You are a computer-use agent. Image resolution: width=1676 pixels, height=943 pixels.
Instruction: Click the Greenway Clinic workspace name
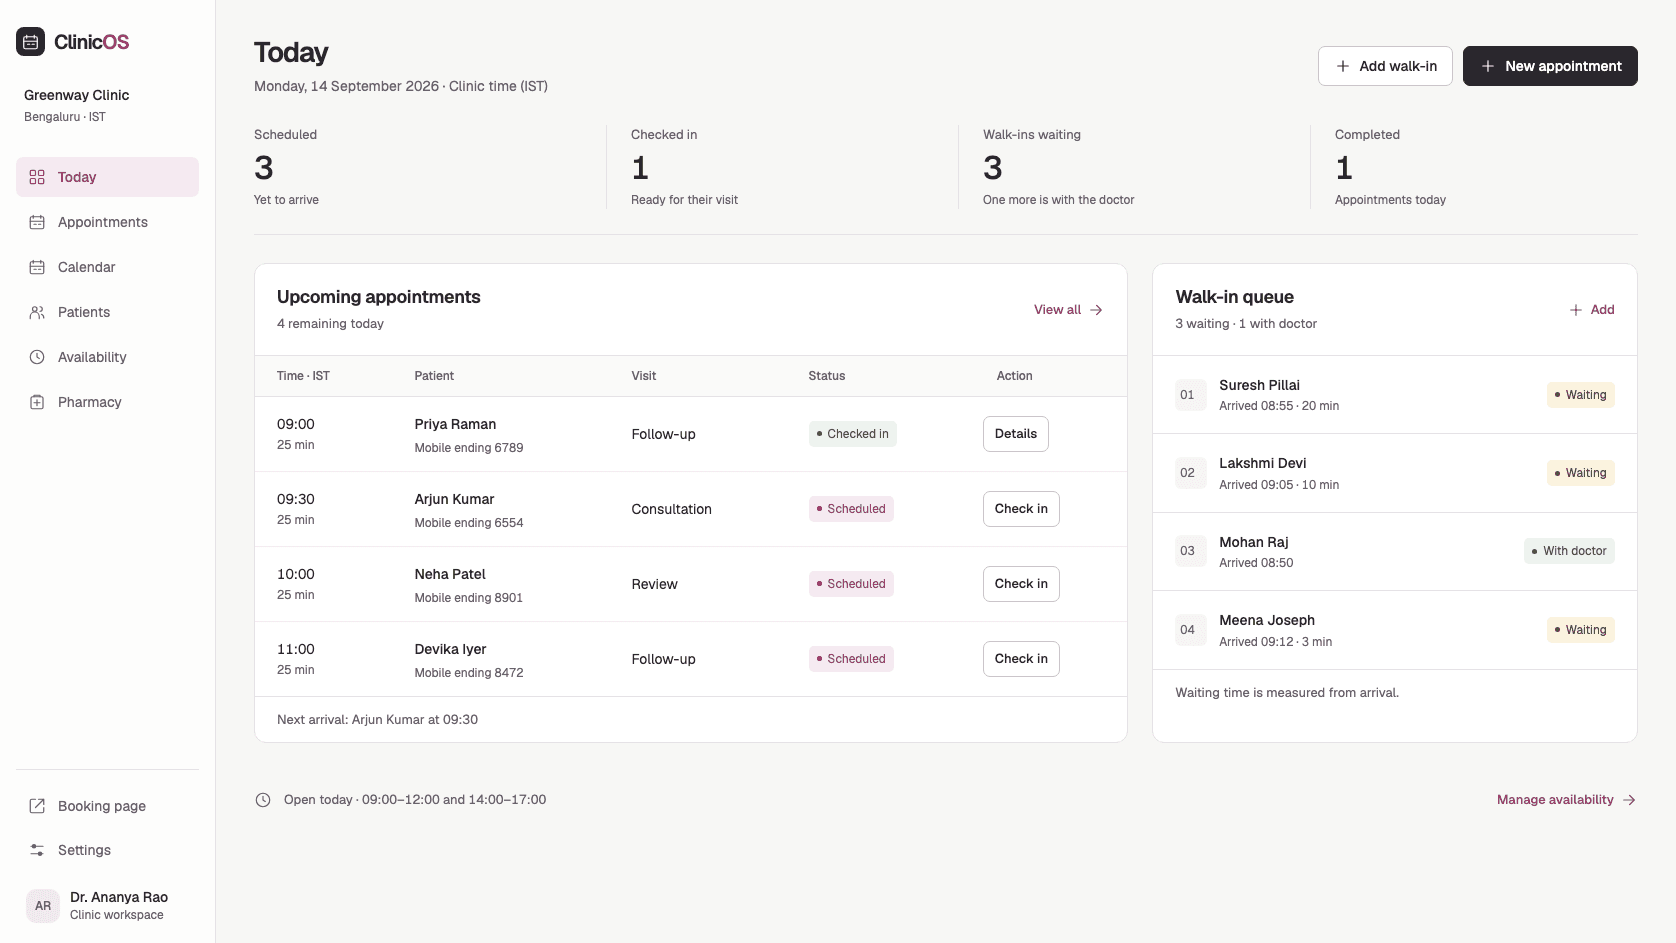coord(76,95)
